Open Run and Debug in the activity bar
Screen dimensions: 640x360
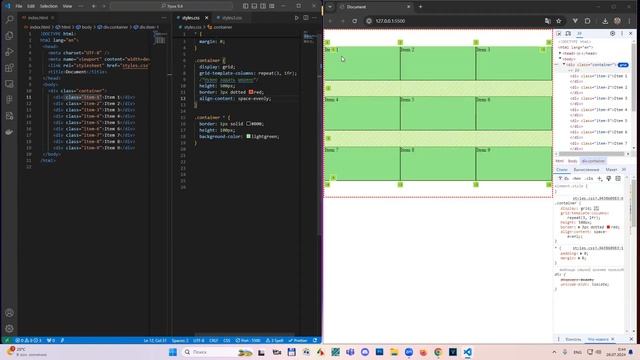[9, 52]
